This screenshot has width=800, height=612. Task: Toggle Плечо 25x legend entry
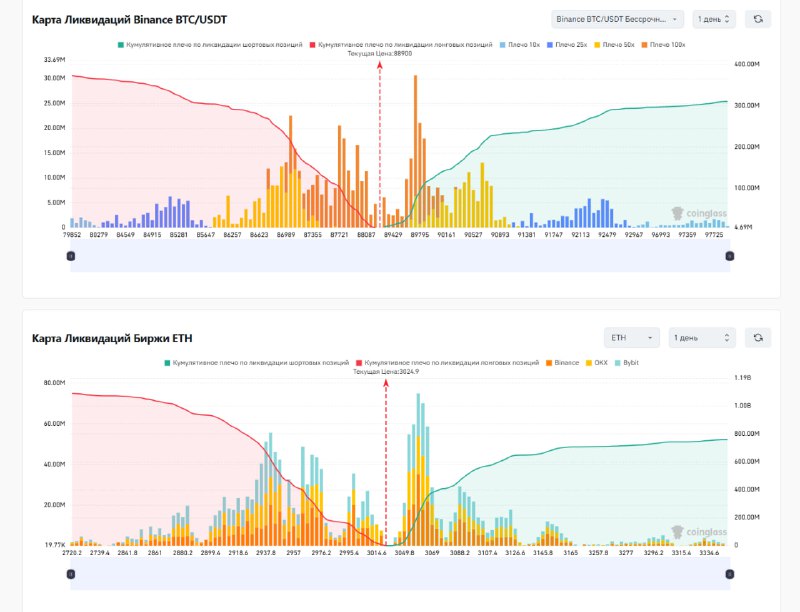tap(569, 46)
